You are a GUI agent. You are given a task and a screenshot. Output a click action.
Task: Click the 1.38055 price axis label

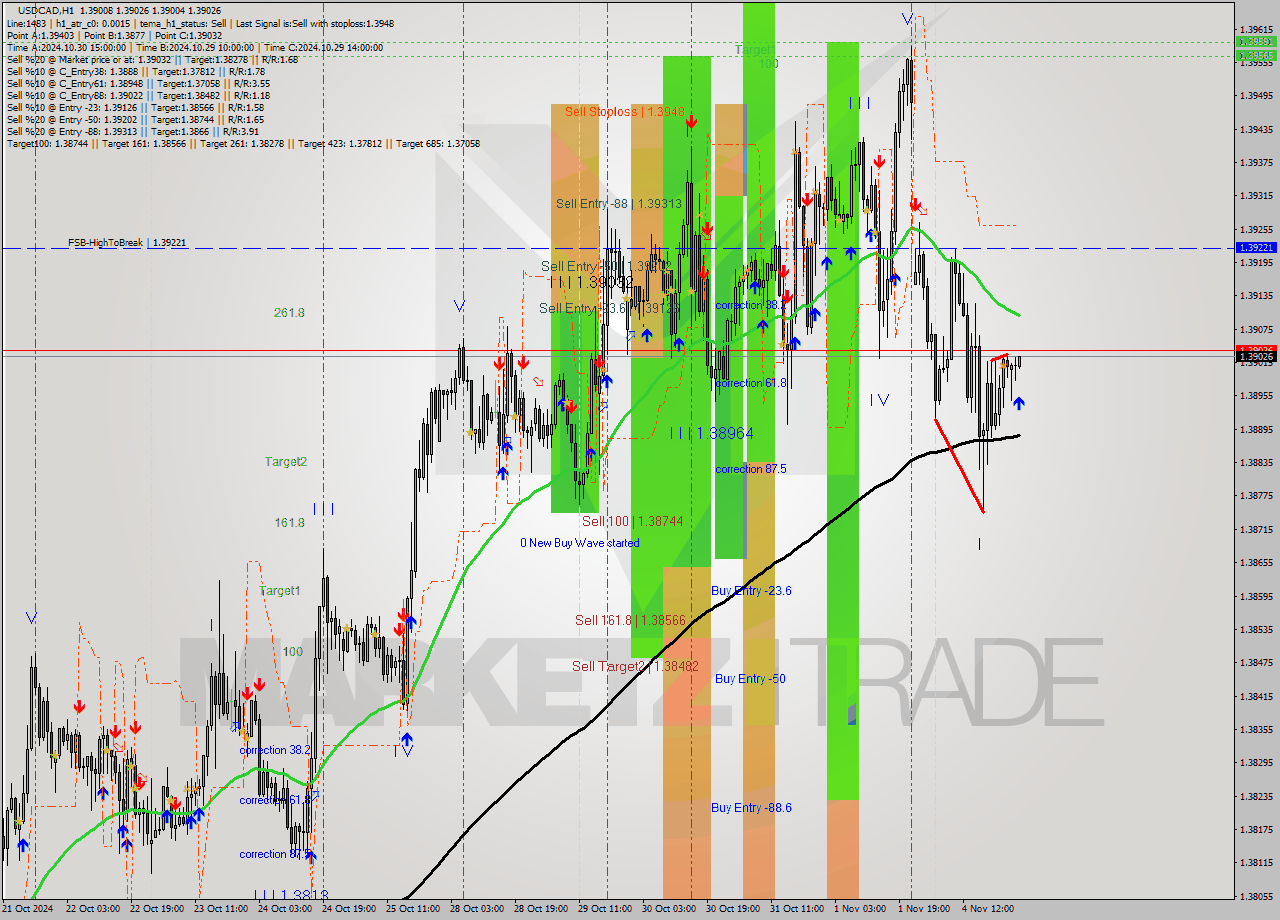pos(1256,896)
